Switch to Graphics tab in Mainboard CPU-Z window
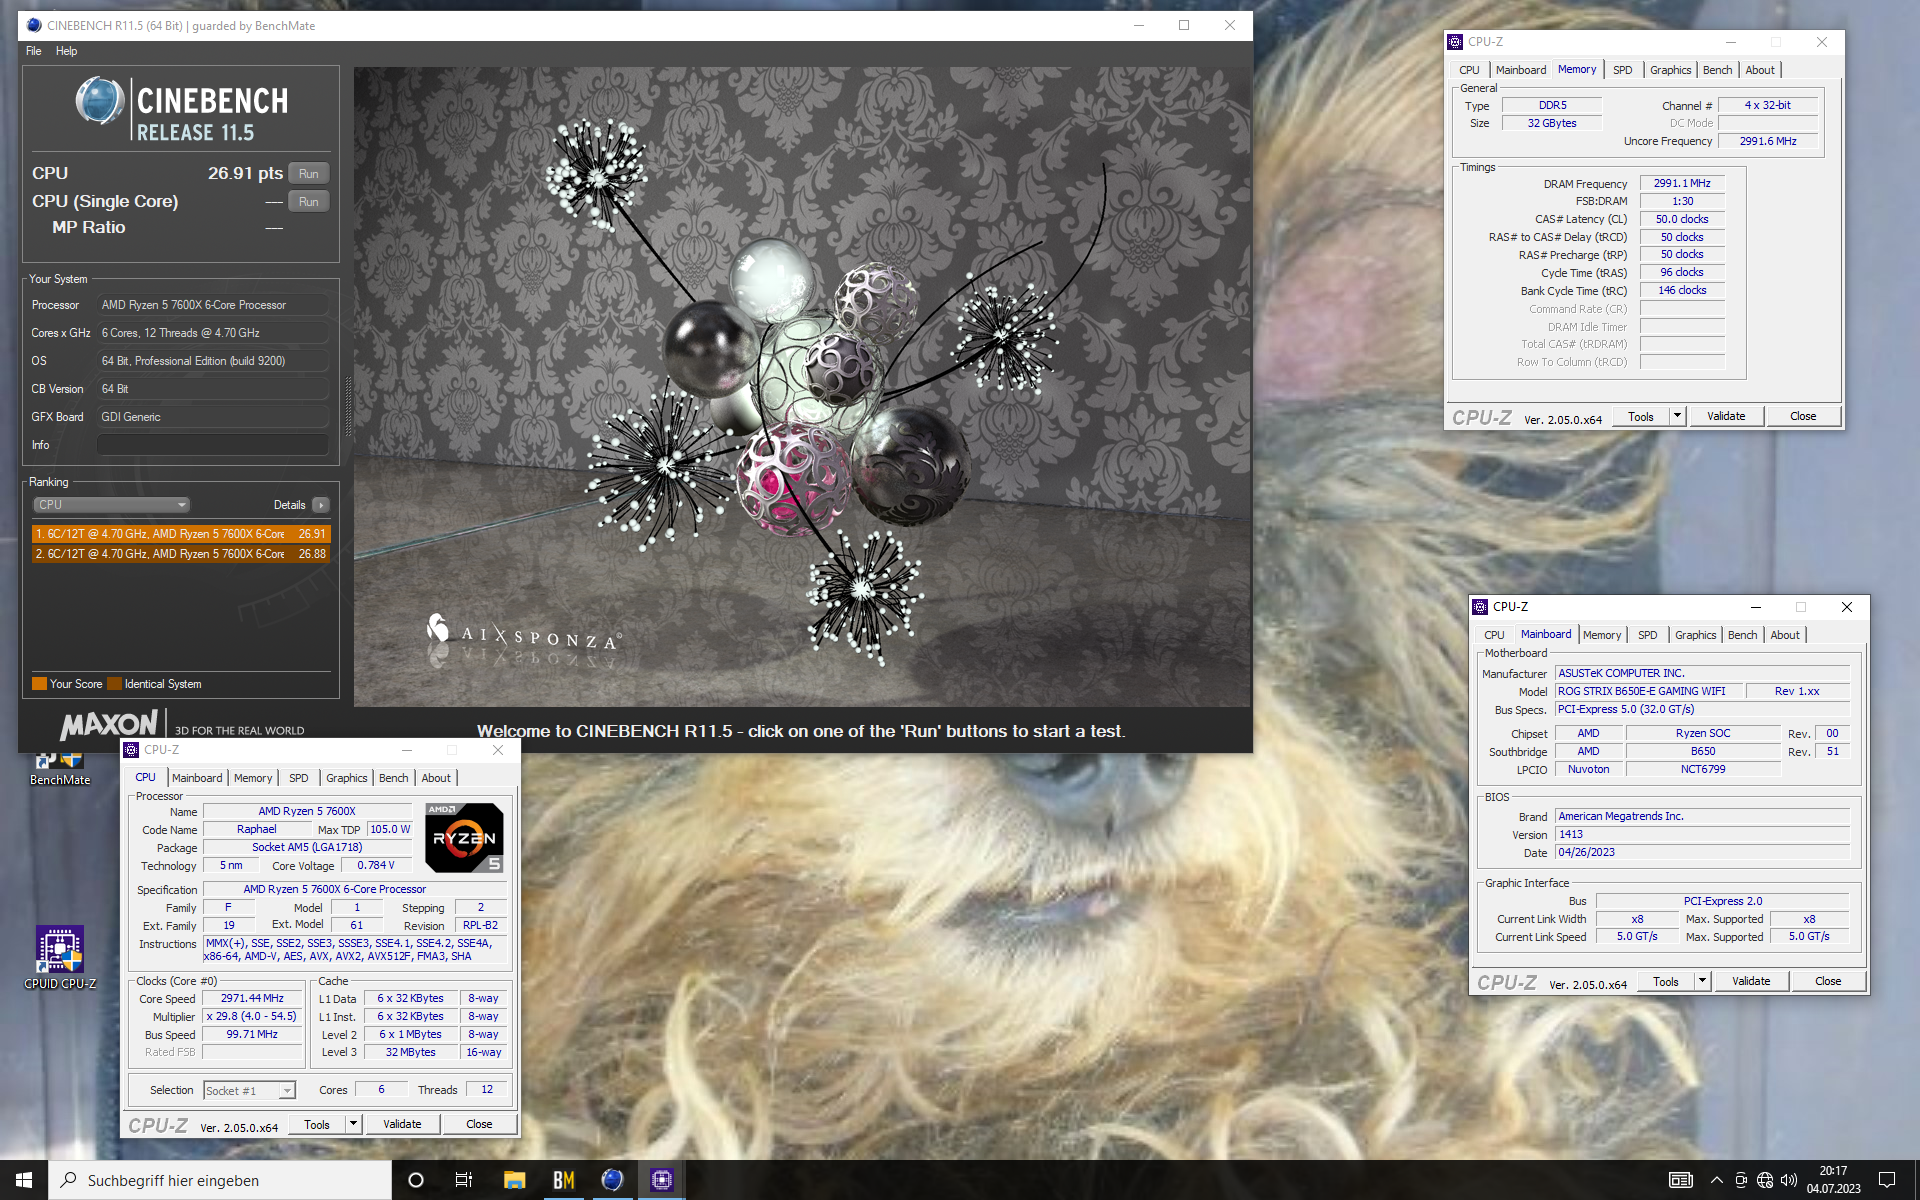The image size is (1920, 1200). (1696, 635)
